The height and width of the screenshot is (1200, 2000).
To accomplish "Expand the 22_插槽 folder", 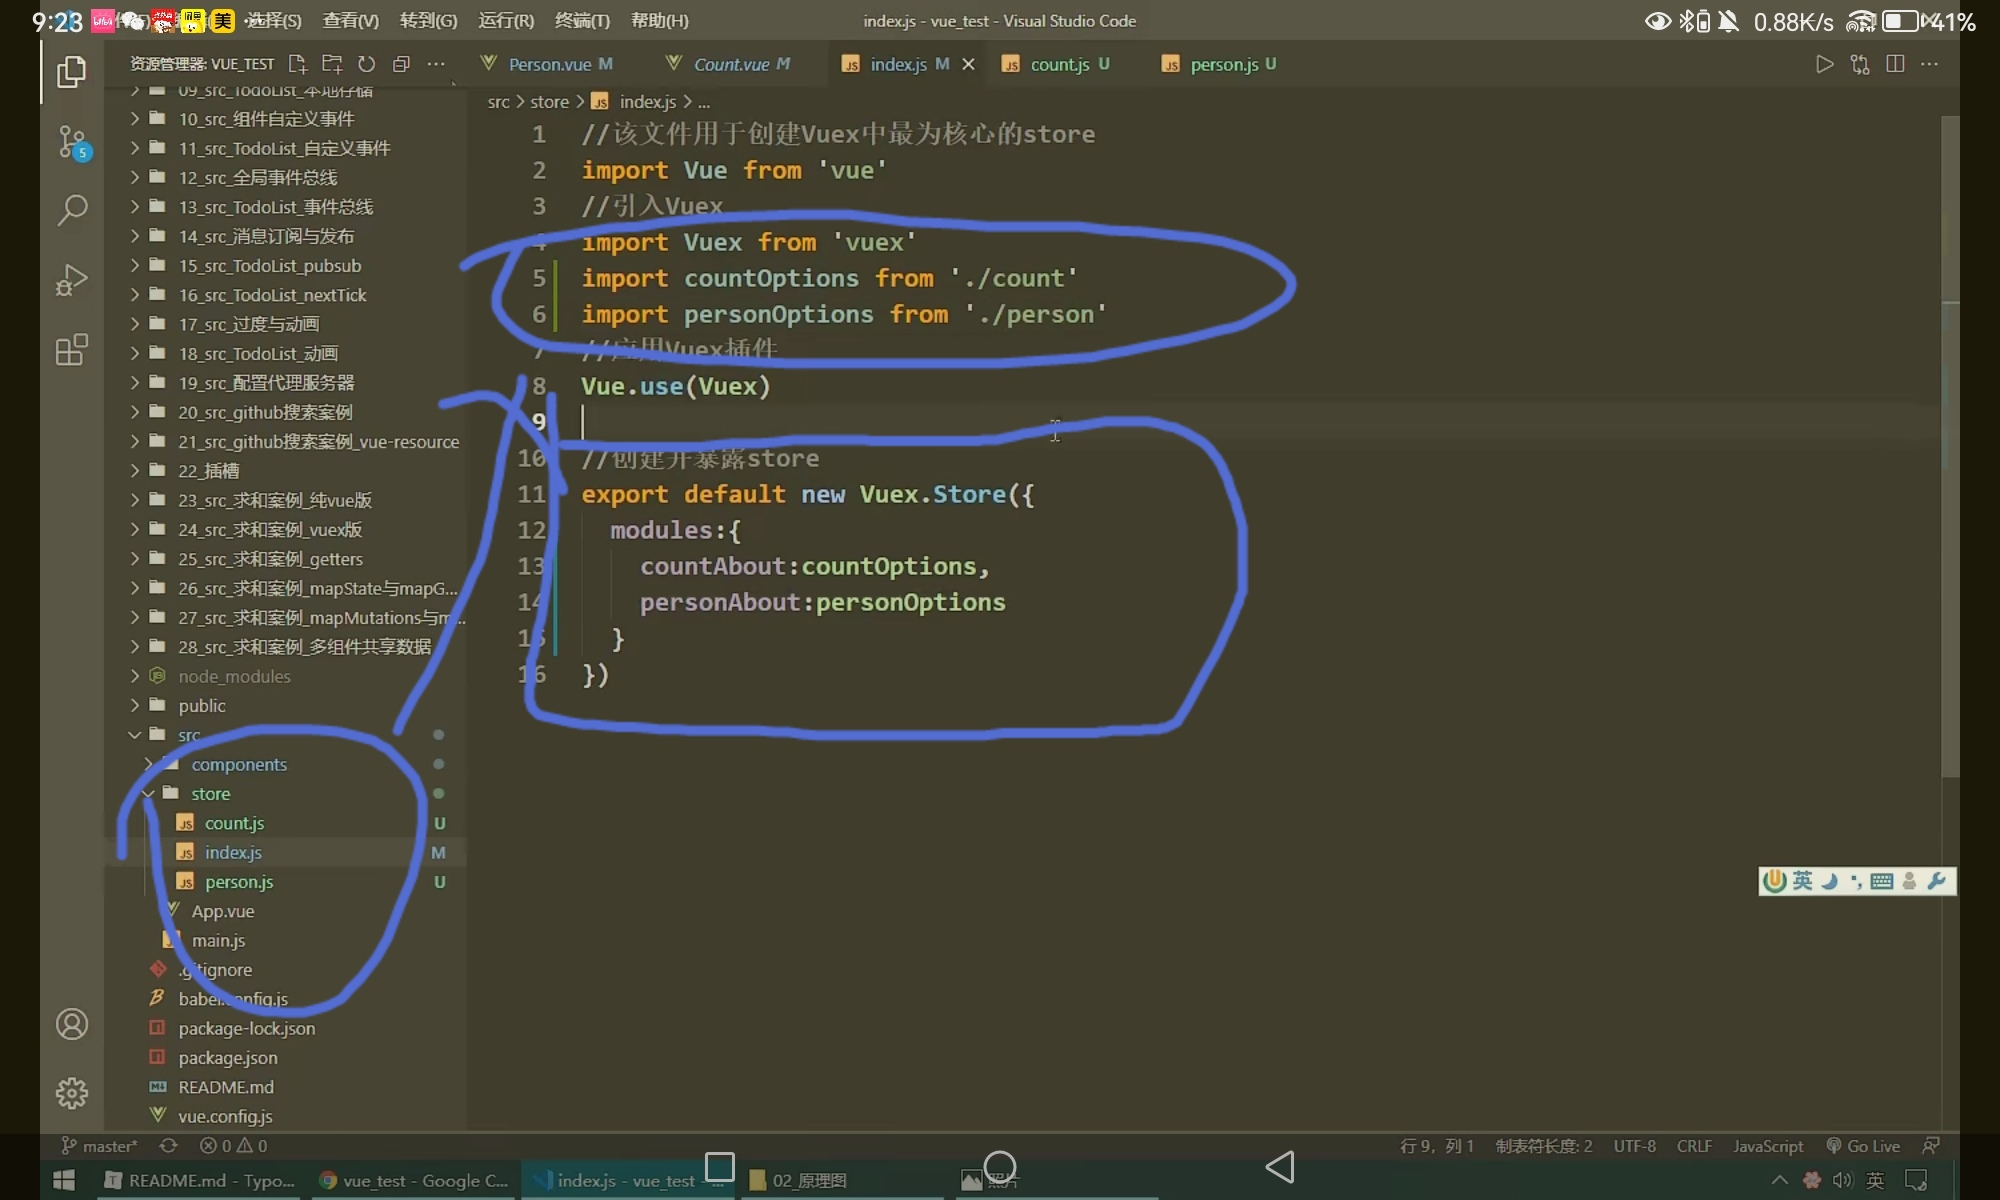I will pyautogui.click(x=208, y=471).
